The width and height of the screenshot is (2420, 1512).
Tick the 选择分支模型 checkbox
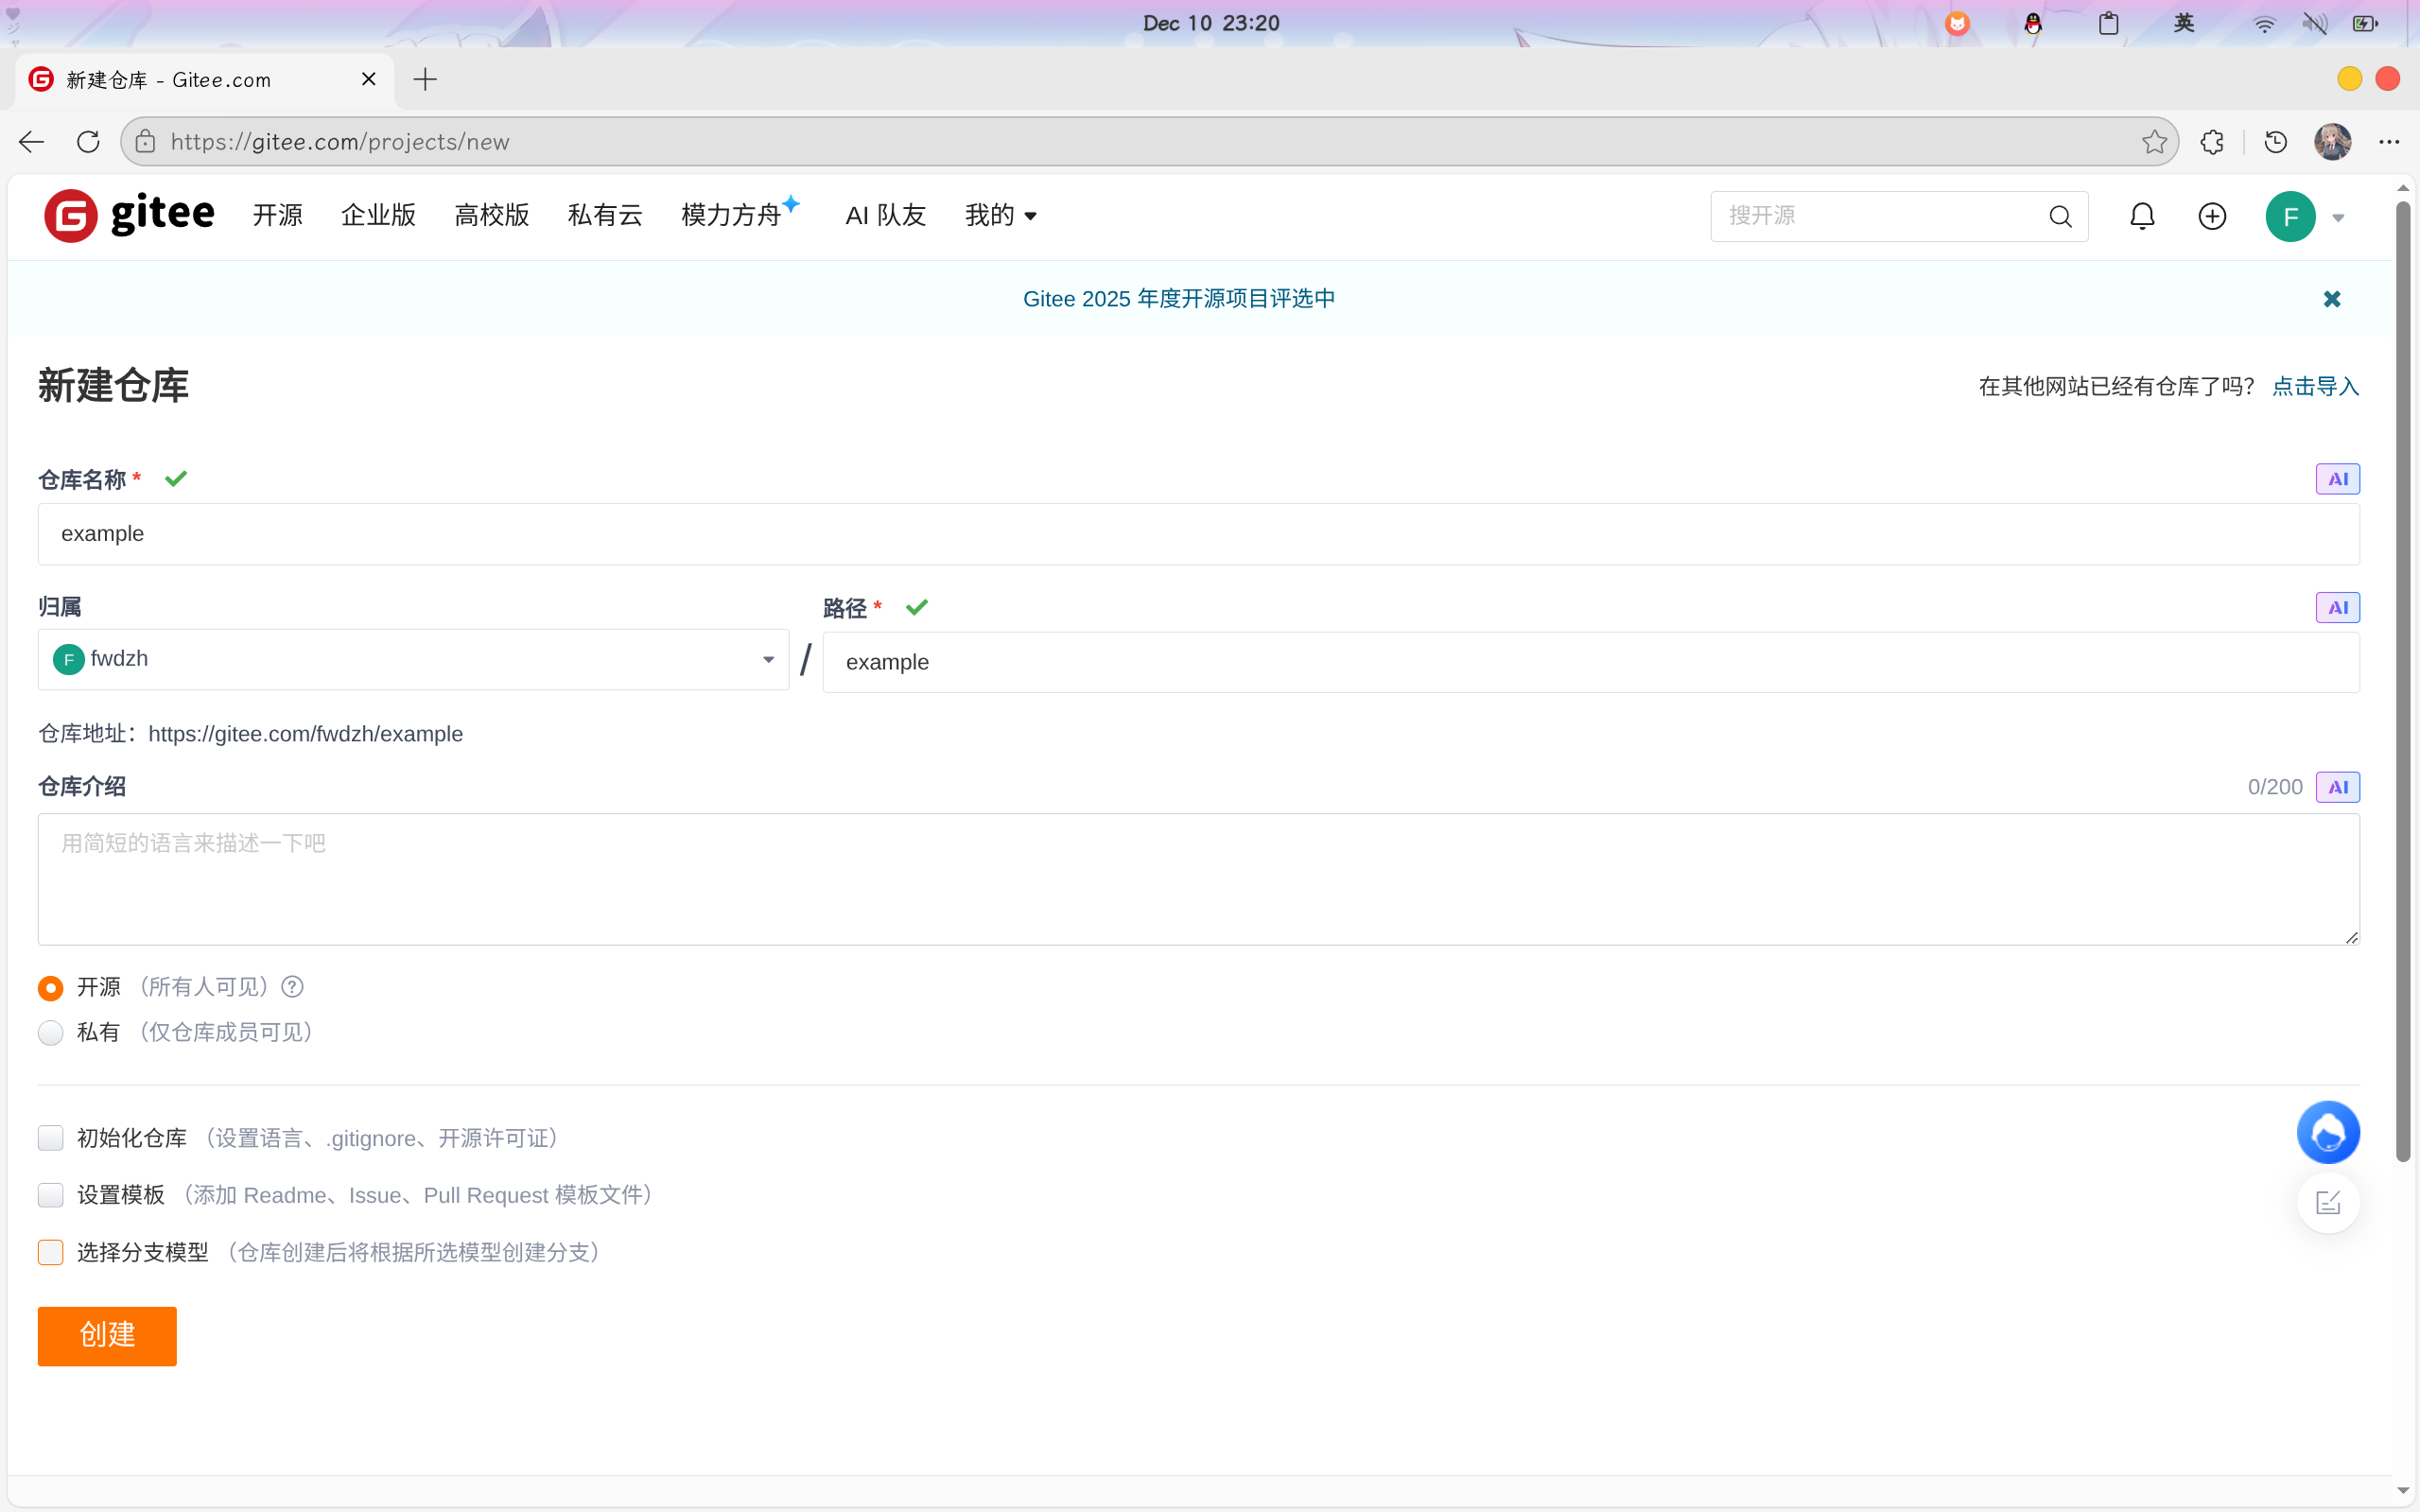pos(51,1252)
